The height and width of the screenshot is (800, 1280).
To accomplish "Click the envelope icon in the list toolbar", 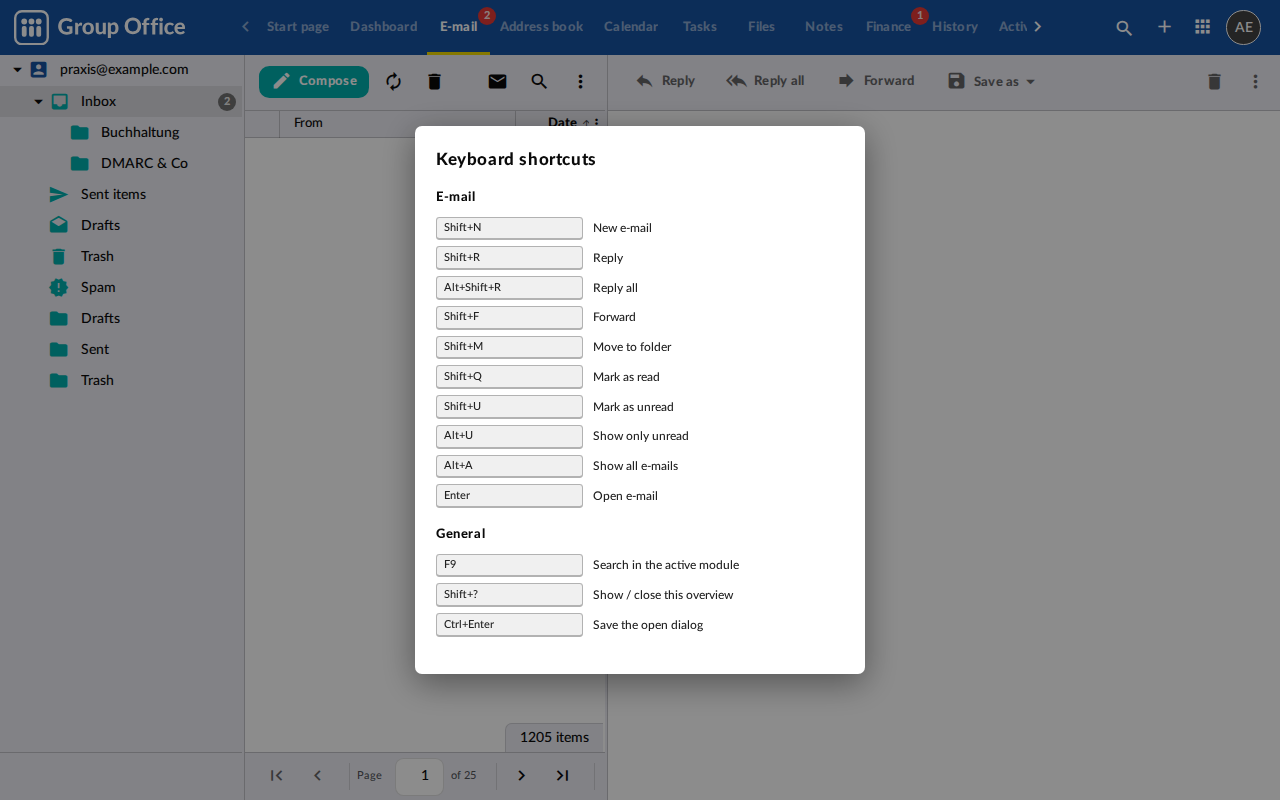I will (497, 81).
